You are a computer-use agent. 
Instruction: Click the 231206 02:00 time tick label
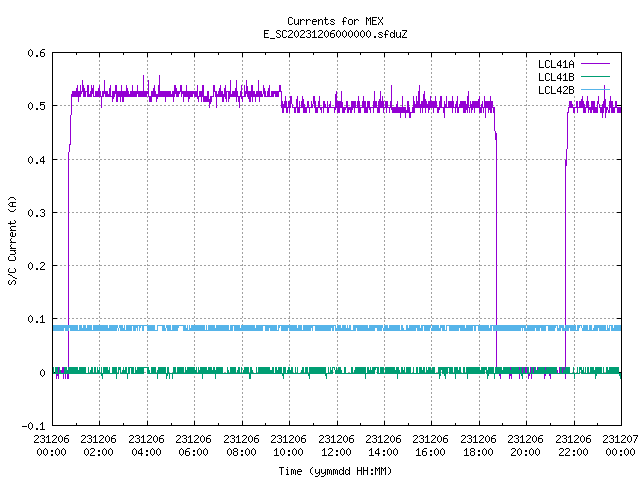tap(98, 446)
